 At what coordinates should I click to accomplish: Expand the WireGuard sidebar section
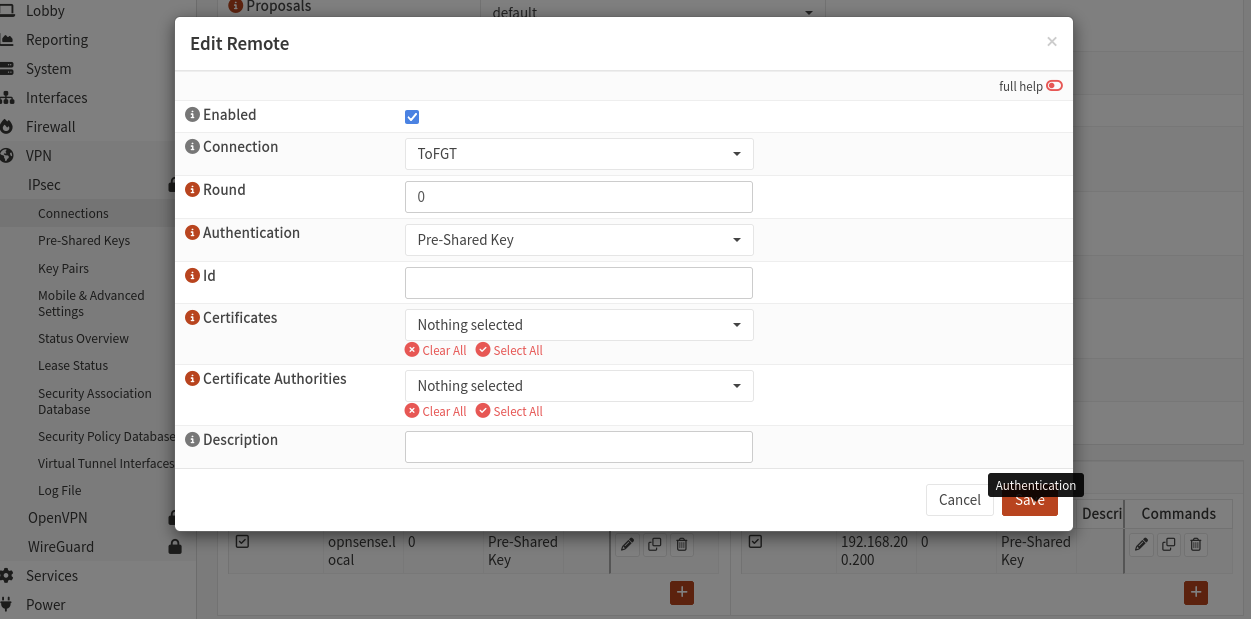point(61,547)
